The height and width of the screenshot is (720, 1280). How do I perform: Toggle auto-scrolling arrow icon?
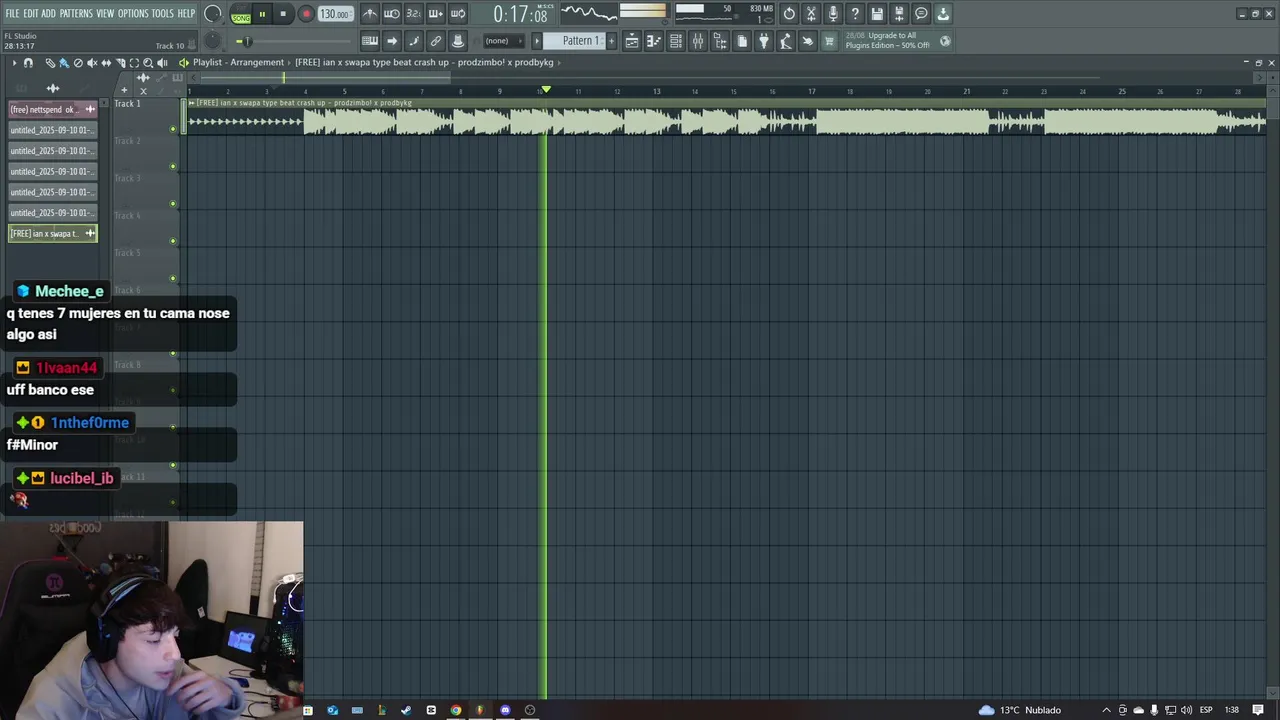tap(392, 41)
